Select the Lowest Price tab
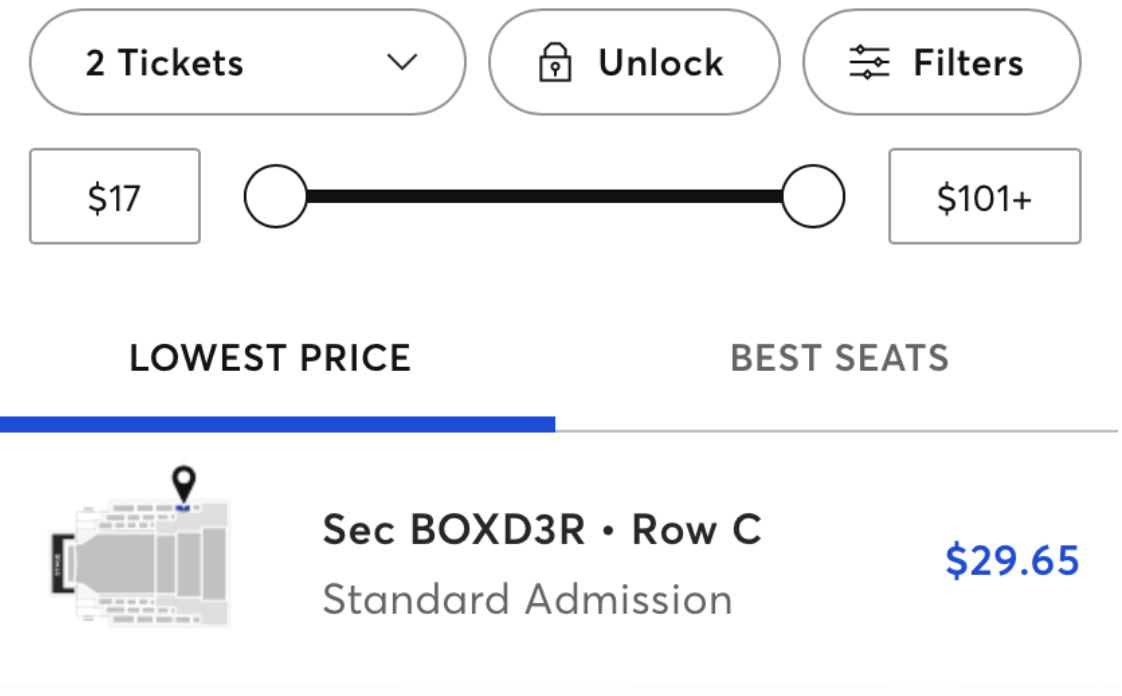 270,358
